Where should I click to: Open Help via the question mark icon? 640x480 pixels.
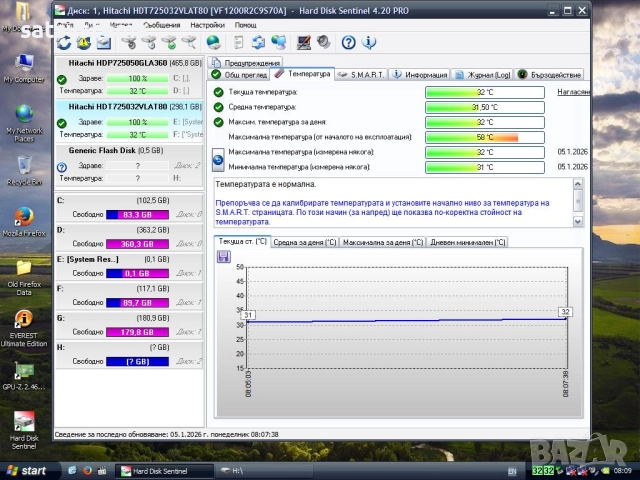(x=348, y=42)
